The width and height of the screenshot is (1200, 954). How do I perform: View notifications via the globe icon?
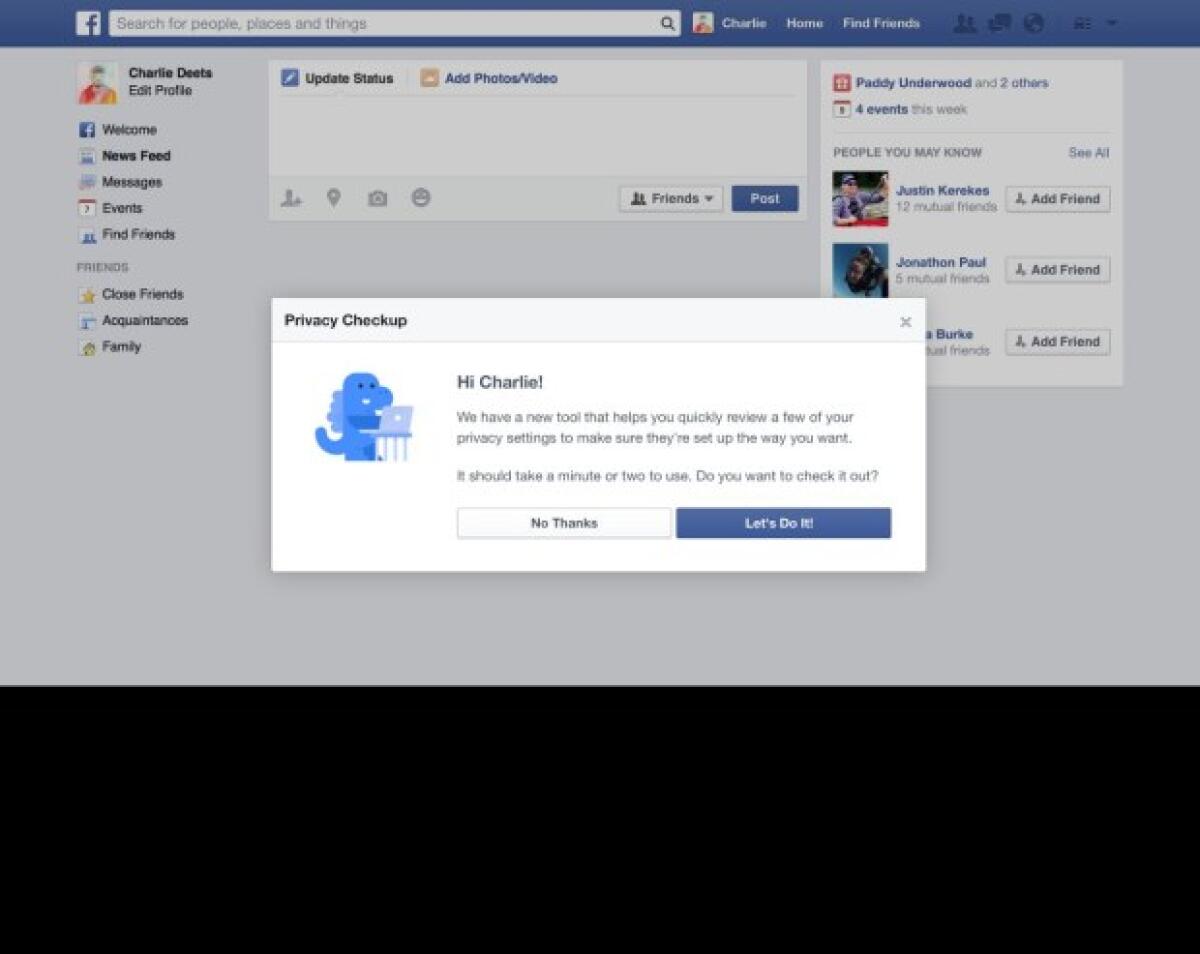point(1034,23)
